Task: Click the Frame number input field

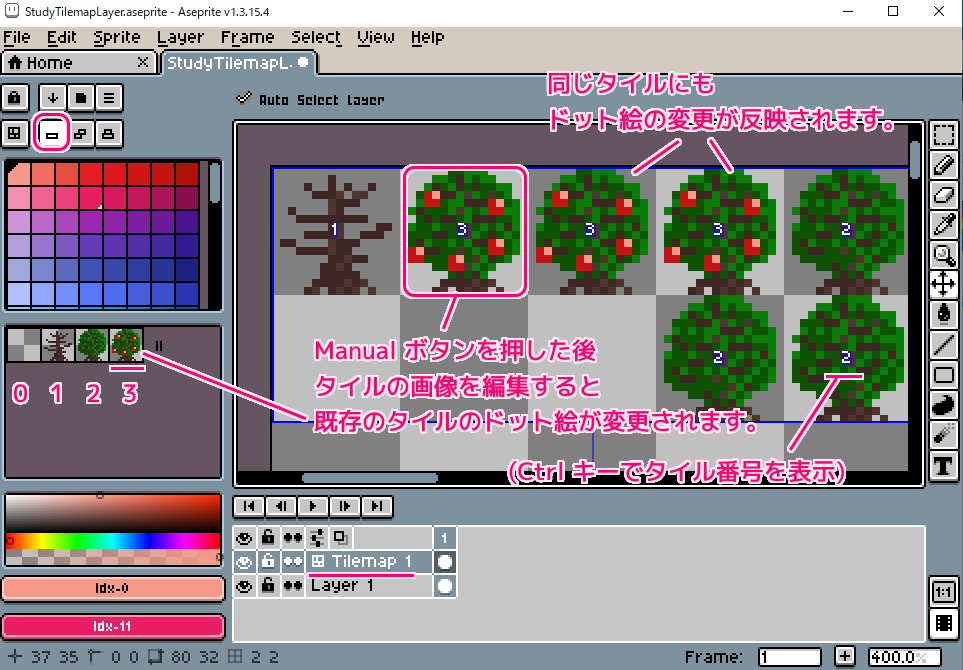Action: (x=790, y=657)
